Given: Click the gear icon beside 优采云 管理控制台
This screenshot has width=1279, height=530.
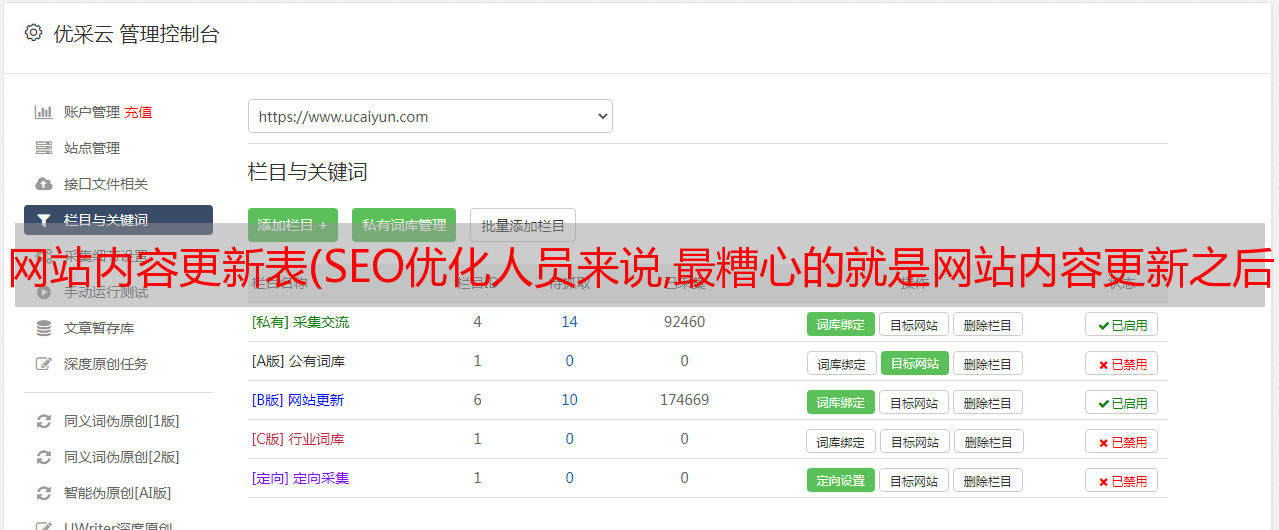Looking at the screenshot, I should pos(33,33).
